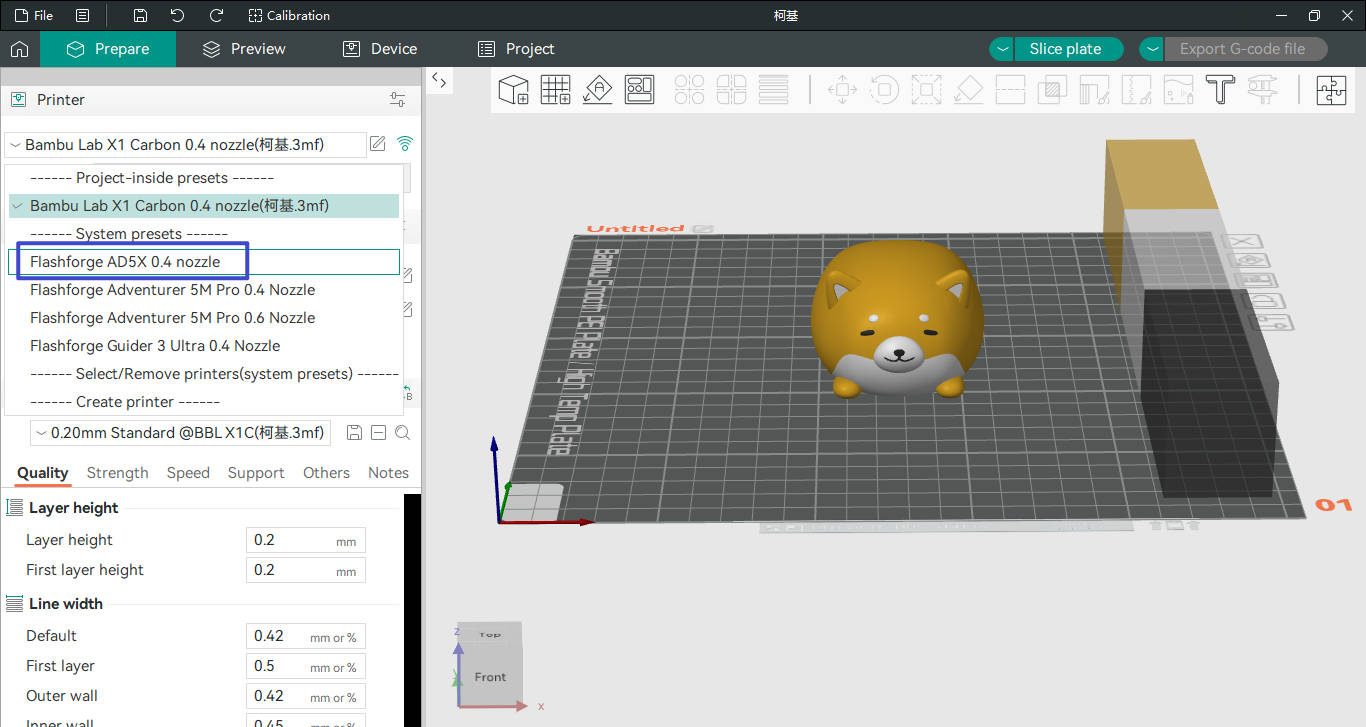The height and width of the screenshot is (727, 1366).
Task: Click the green Wi-Fi connection icon
Action: pyautogui.click(x=404, y=144)
